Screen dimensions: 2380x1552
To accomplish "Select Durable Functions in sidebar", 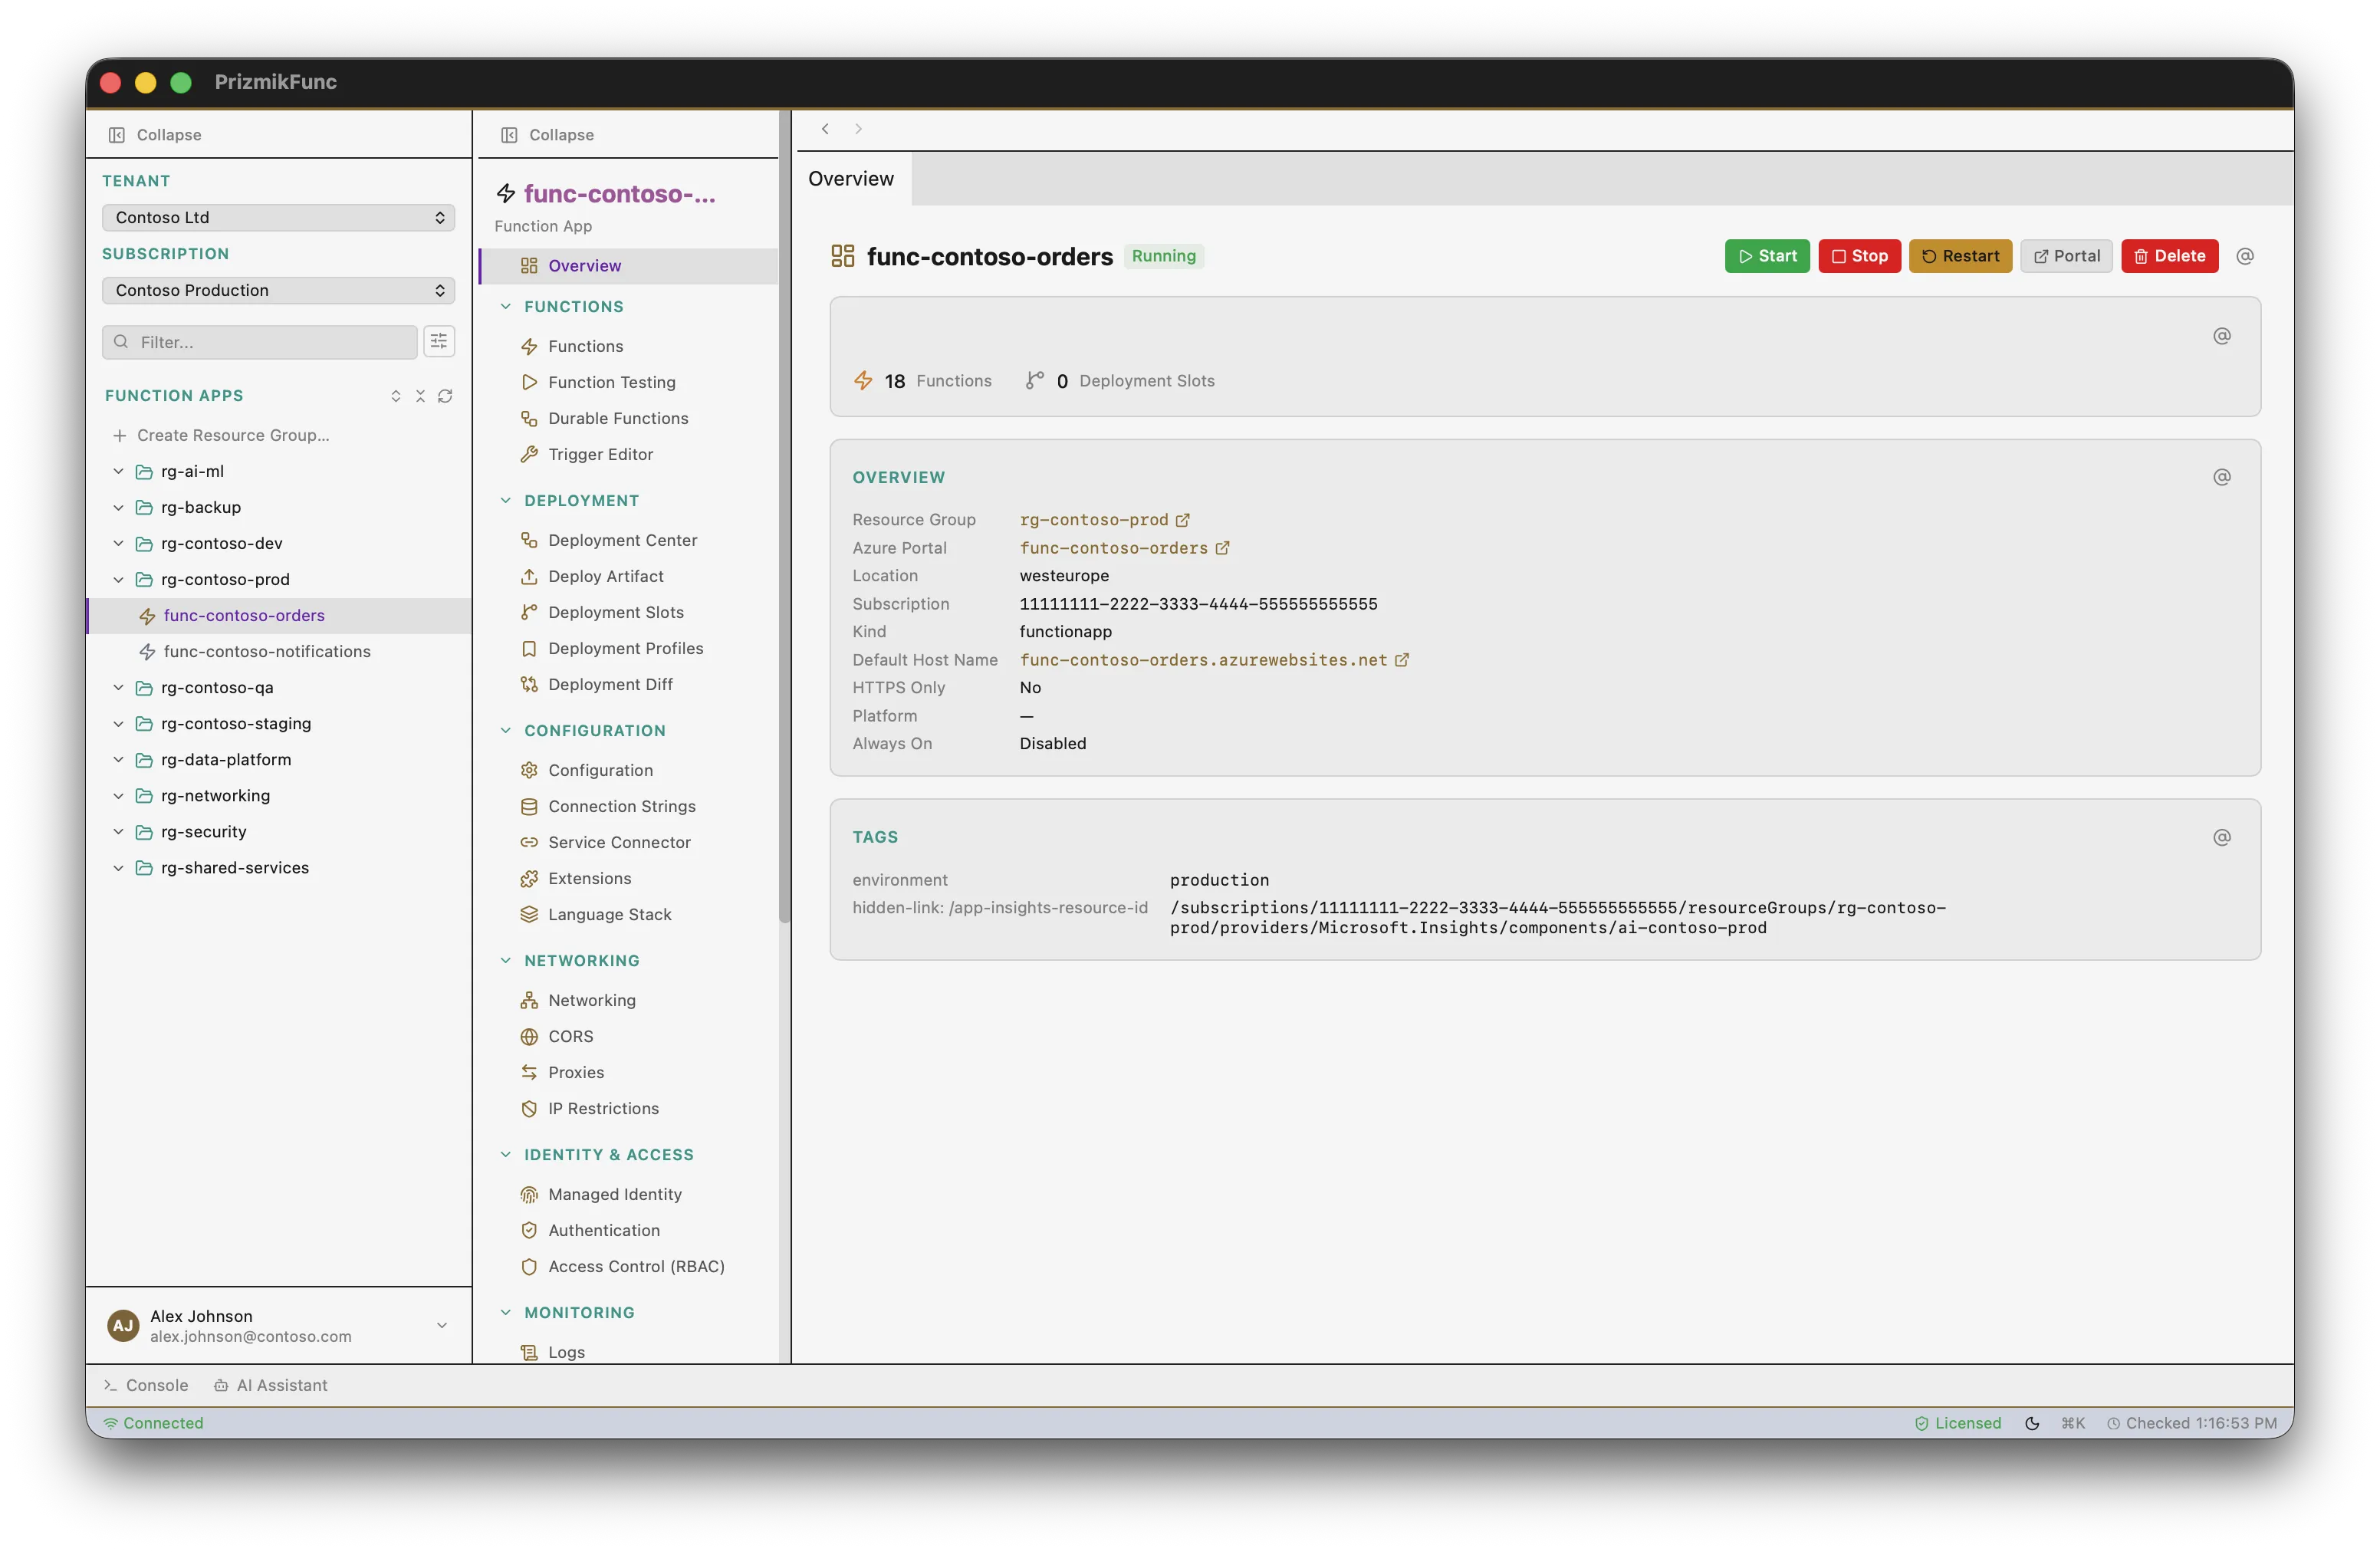I will click(x=617, y=418).
